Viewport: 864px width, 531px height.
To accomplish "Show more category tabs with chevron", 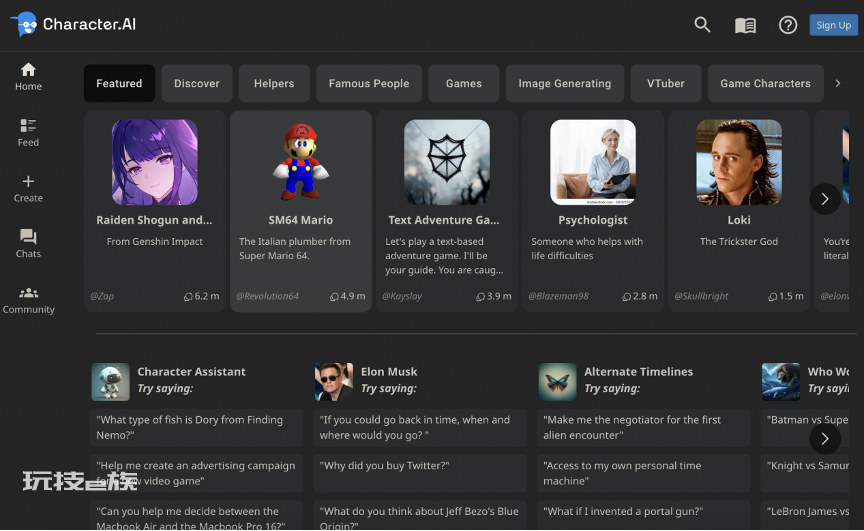I will click(x=838, y=83).
